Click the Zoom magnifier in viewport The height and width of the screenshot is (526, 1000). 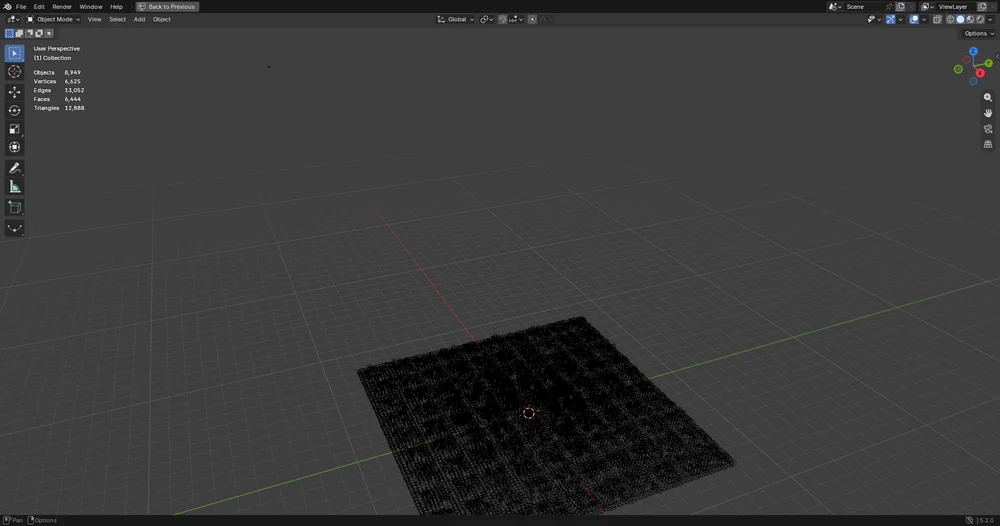[x=988, y=98]
